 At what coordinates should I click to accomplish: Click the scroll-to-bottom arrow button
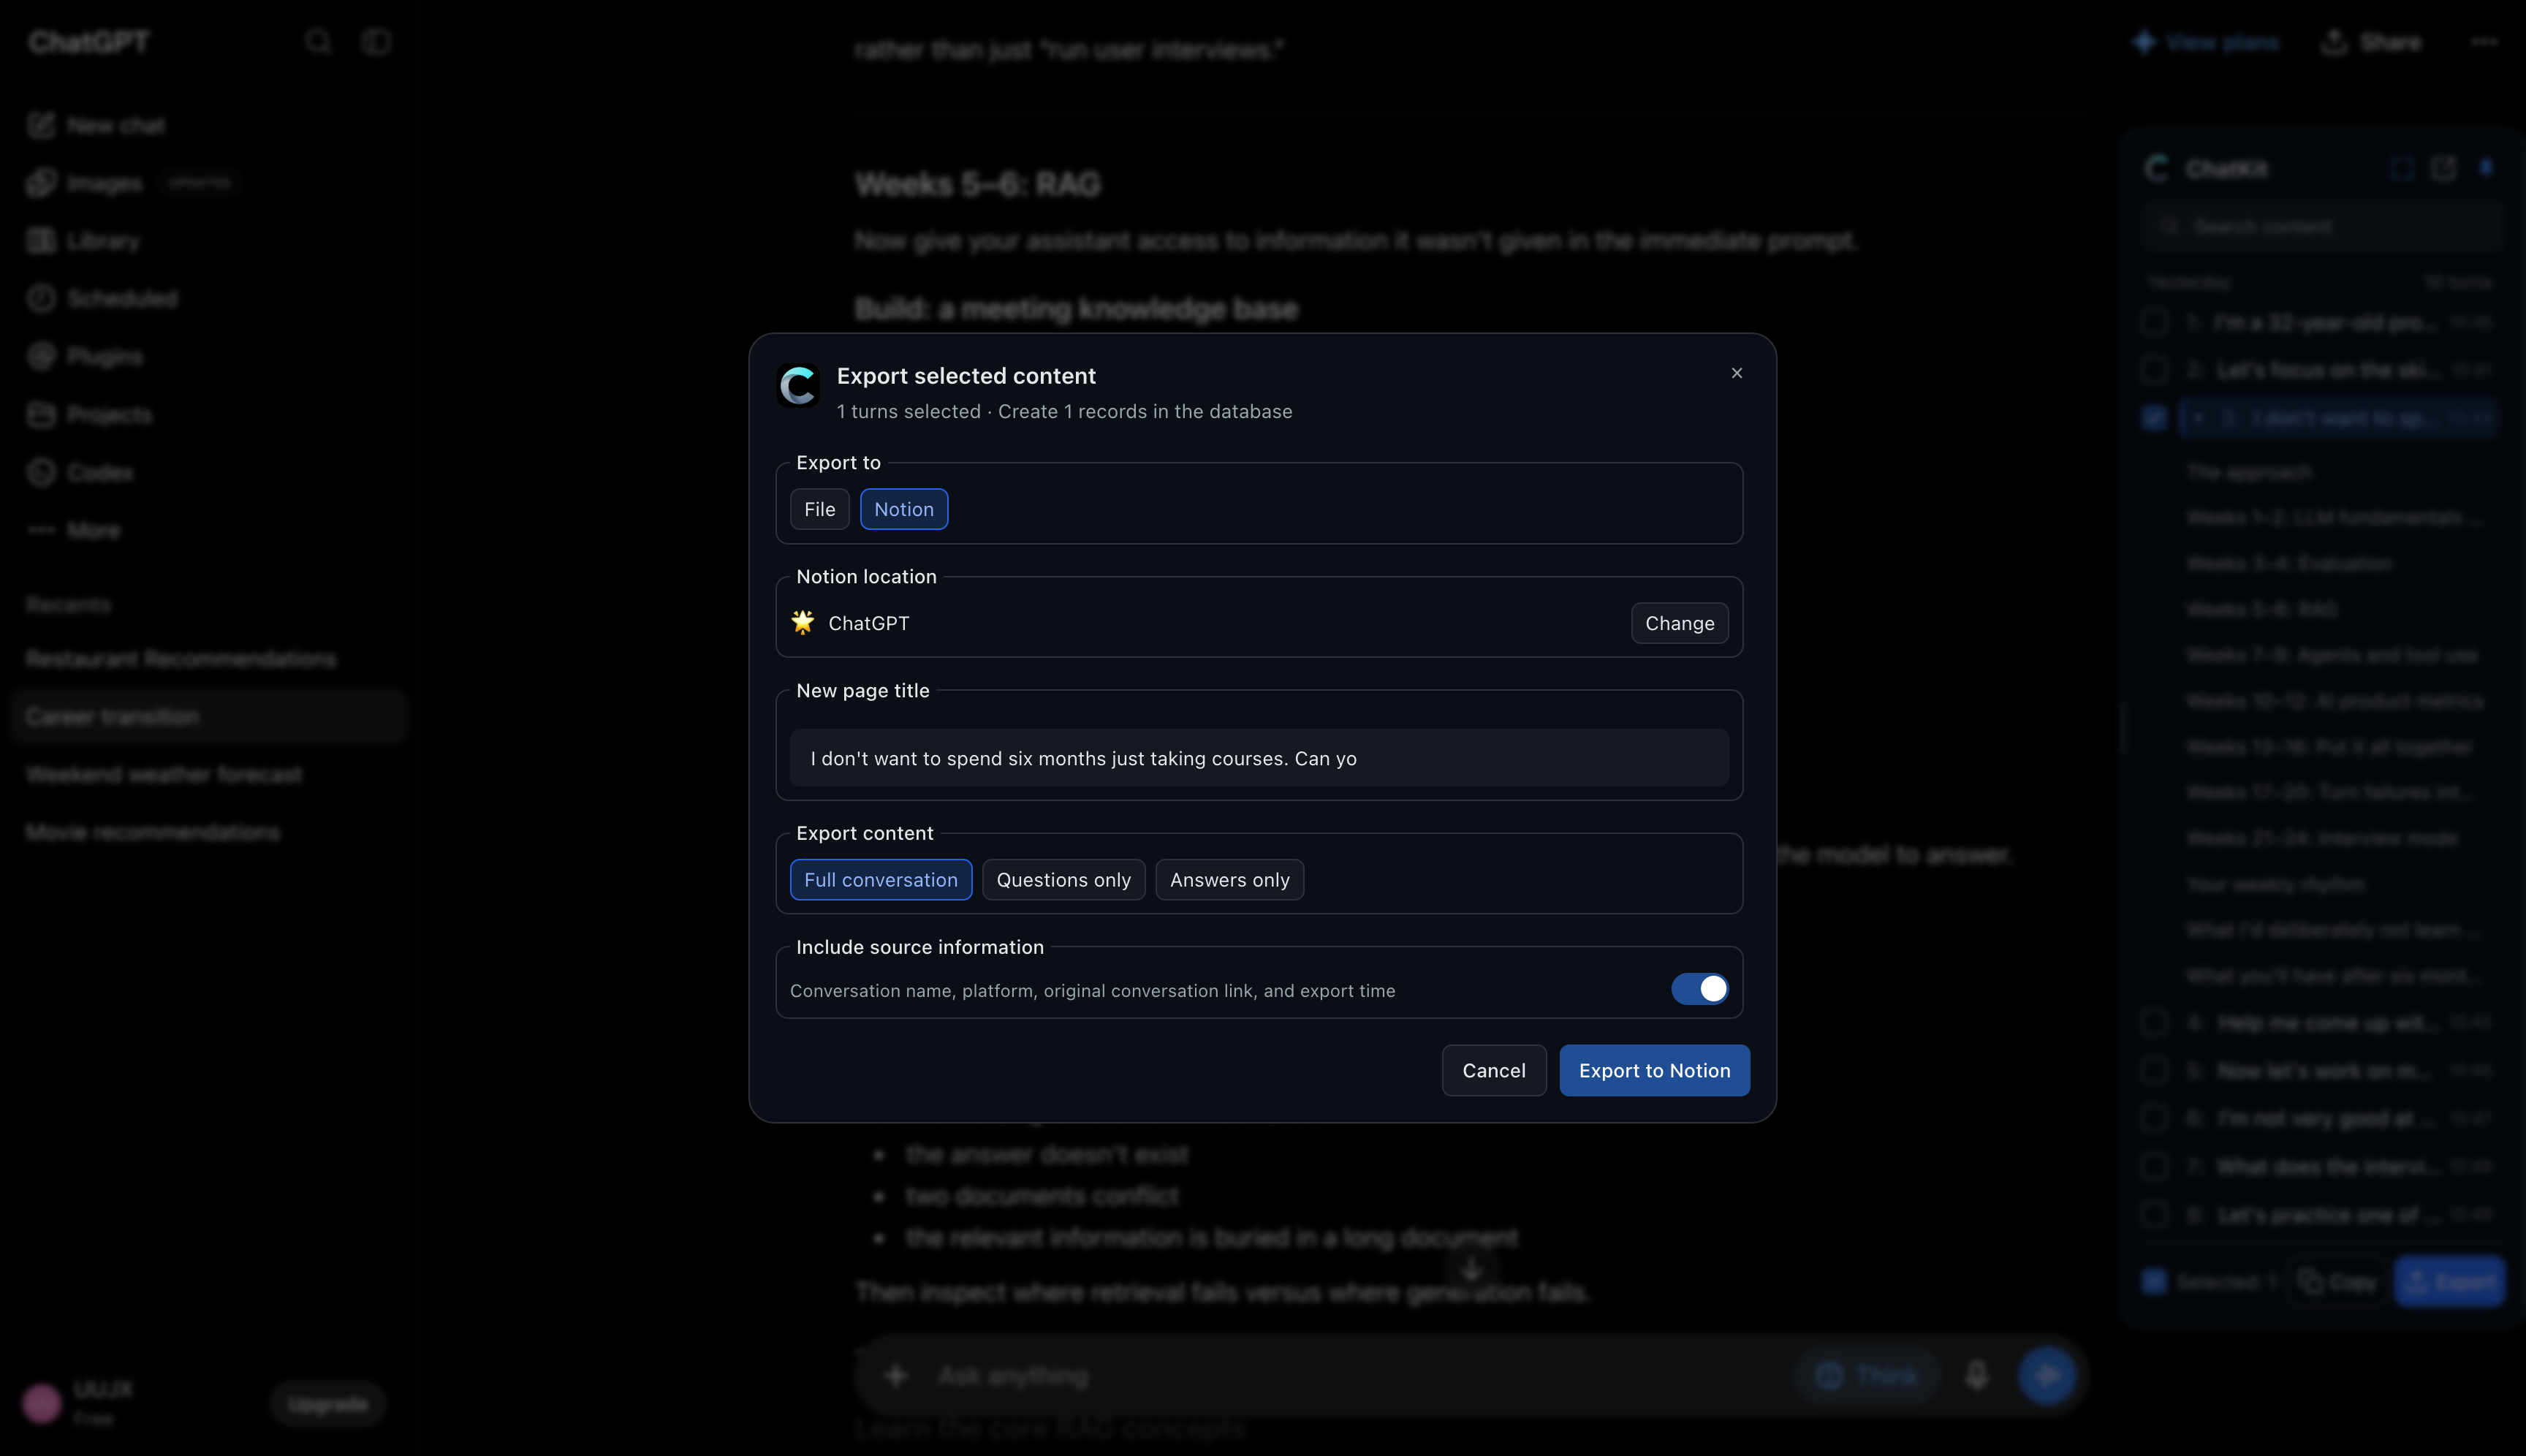(x=1471, y=1269)
